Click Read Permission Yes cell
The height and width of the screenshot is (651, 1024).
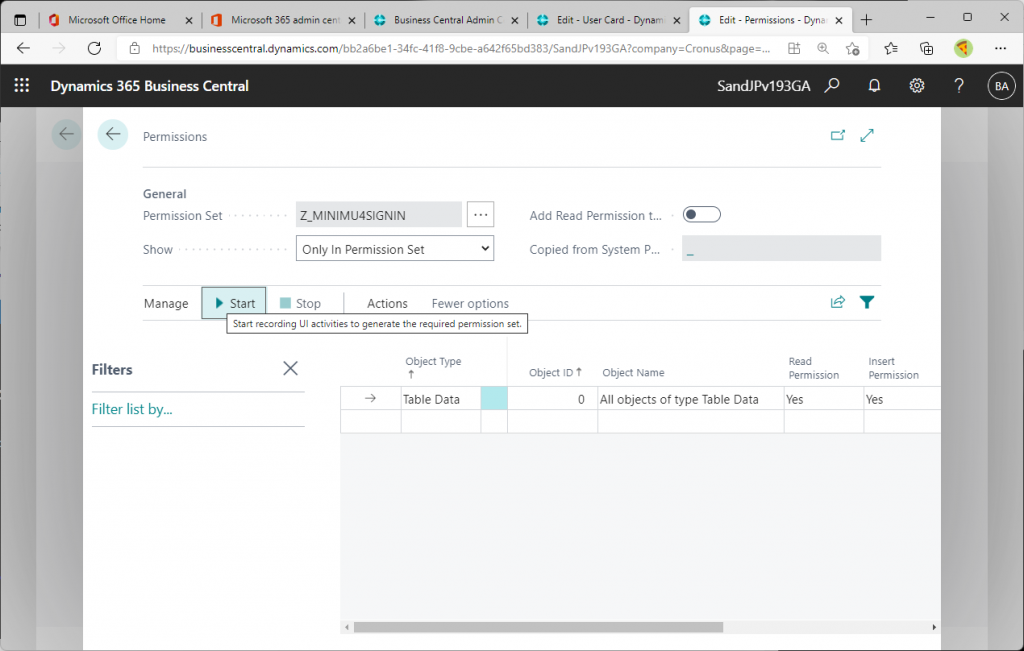824,399
